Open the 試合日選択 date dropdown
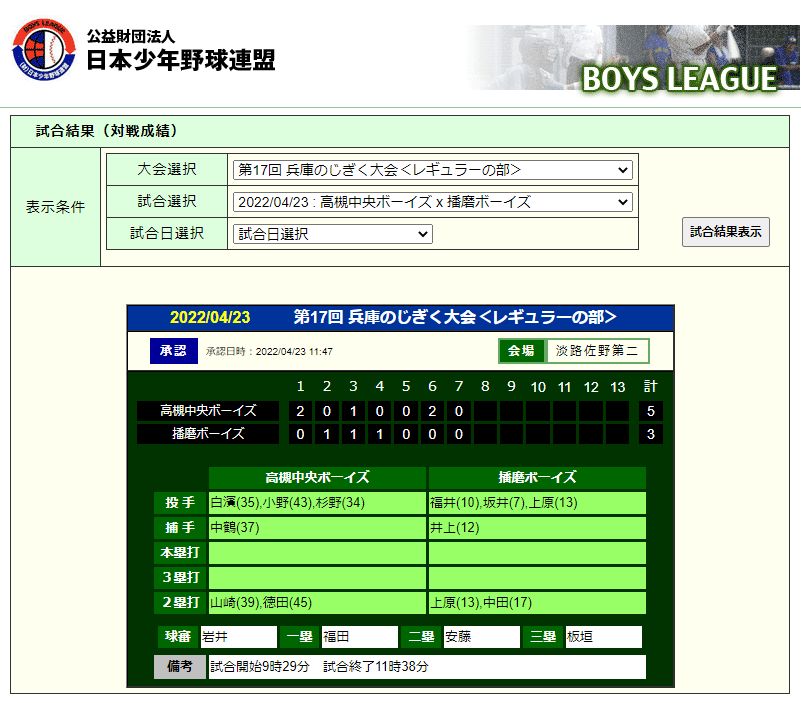Viewport: 801px width, 703px height. click(333, 234)
